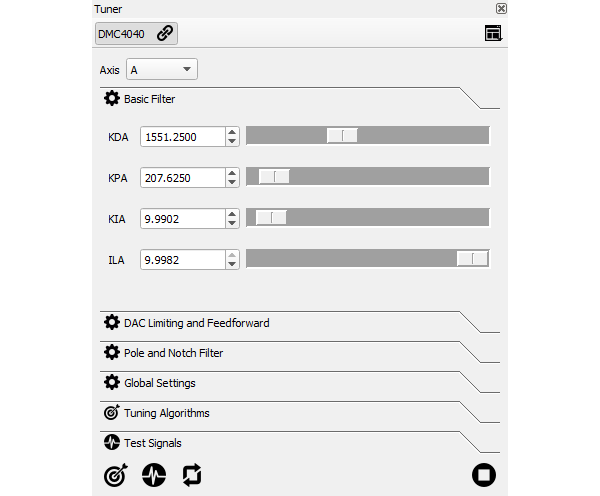Decrement the KPA value with down arrow
Image resolution: width=600 pixels, height=496 pixels.
coord(232,182)
